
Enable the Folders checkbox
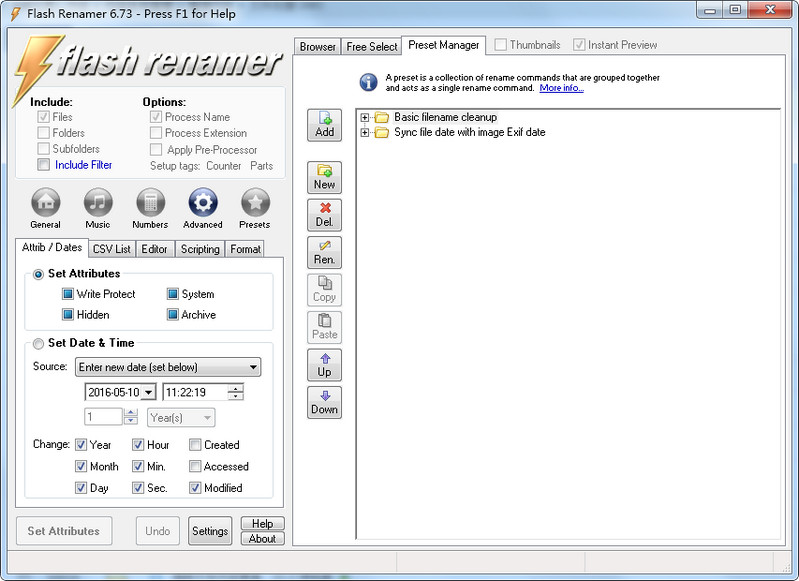[43, 133]
